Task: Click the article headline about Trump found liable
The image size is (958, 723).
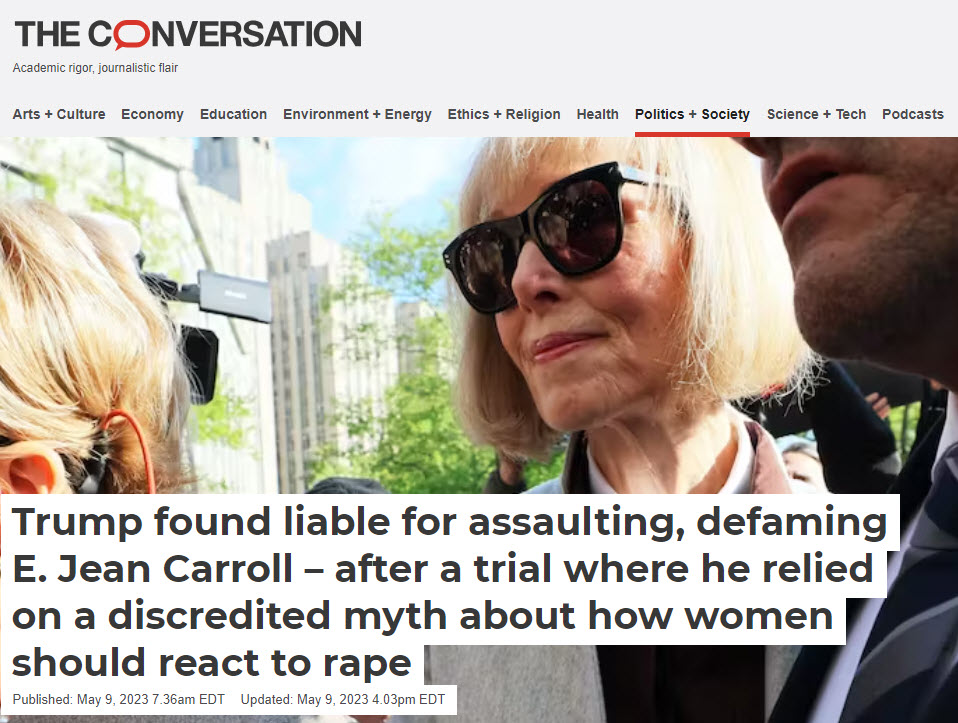Action: coord(449,592)
